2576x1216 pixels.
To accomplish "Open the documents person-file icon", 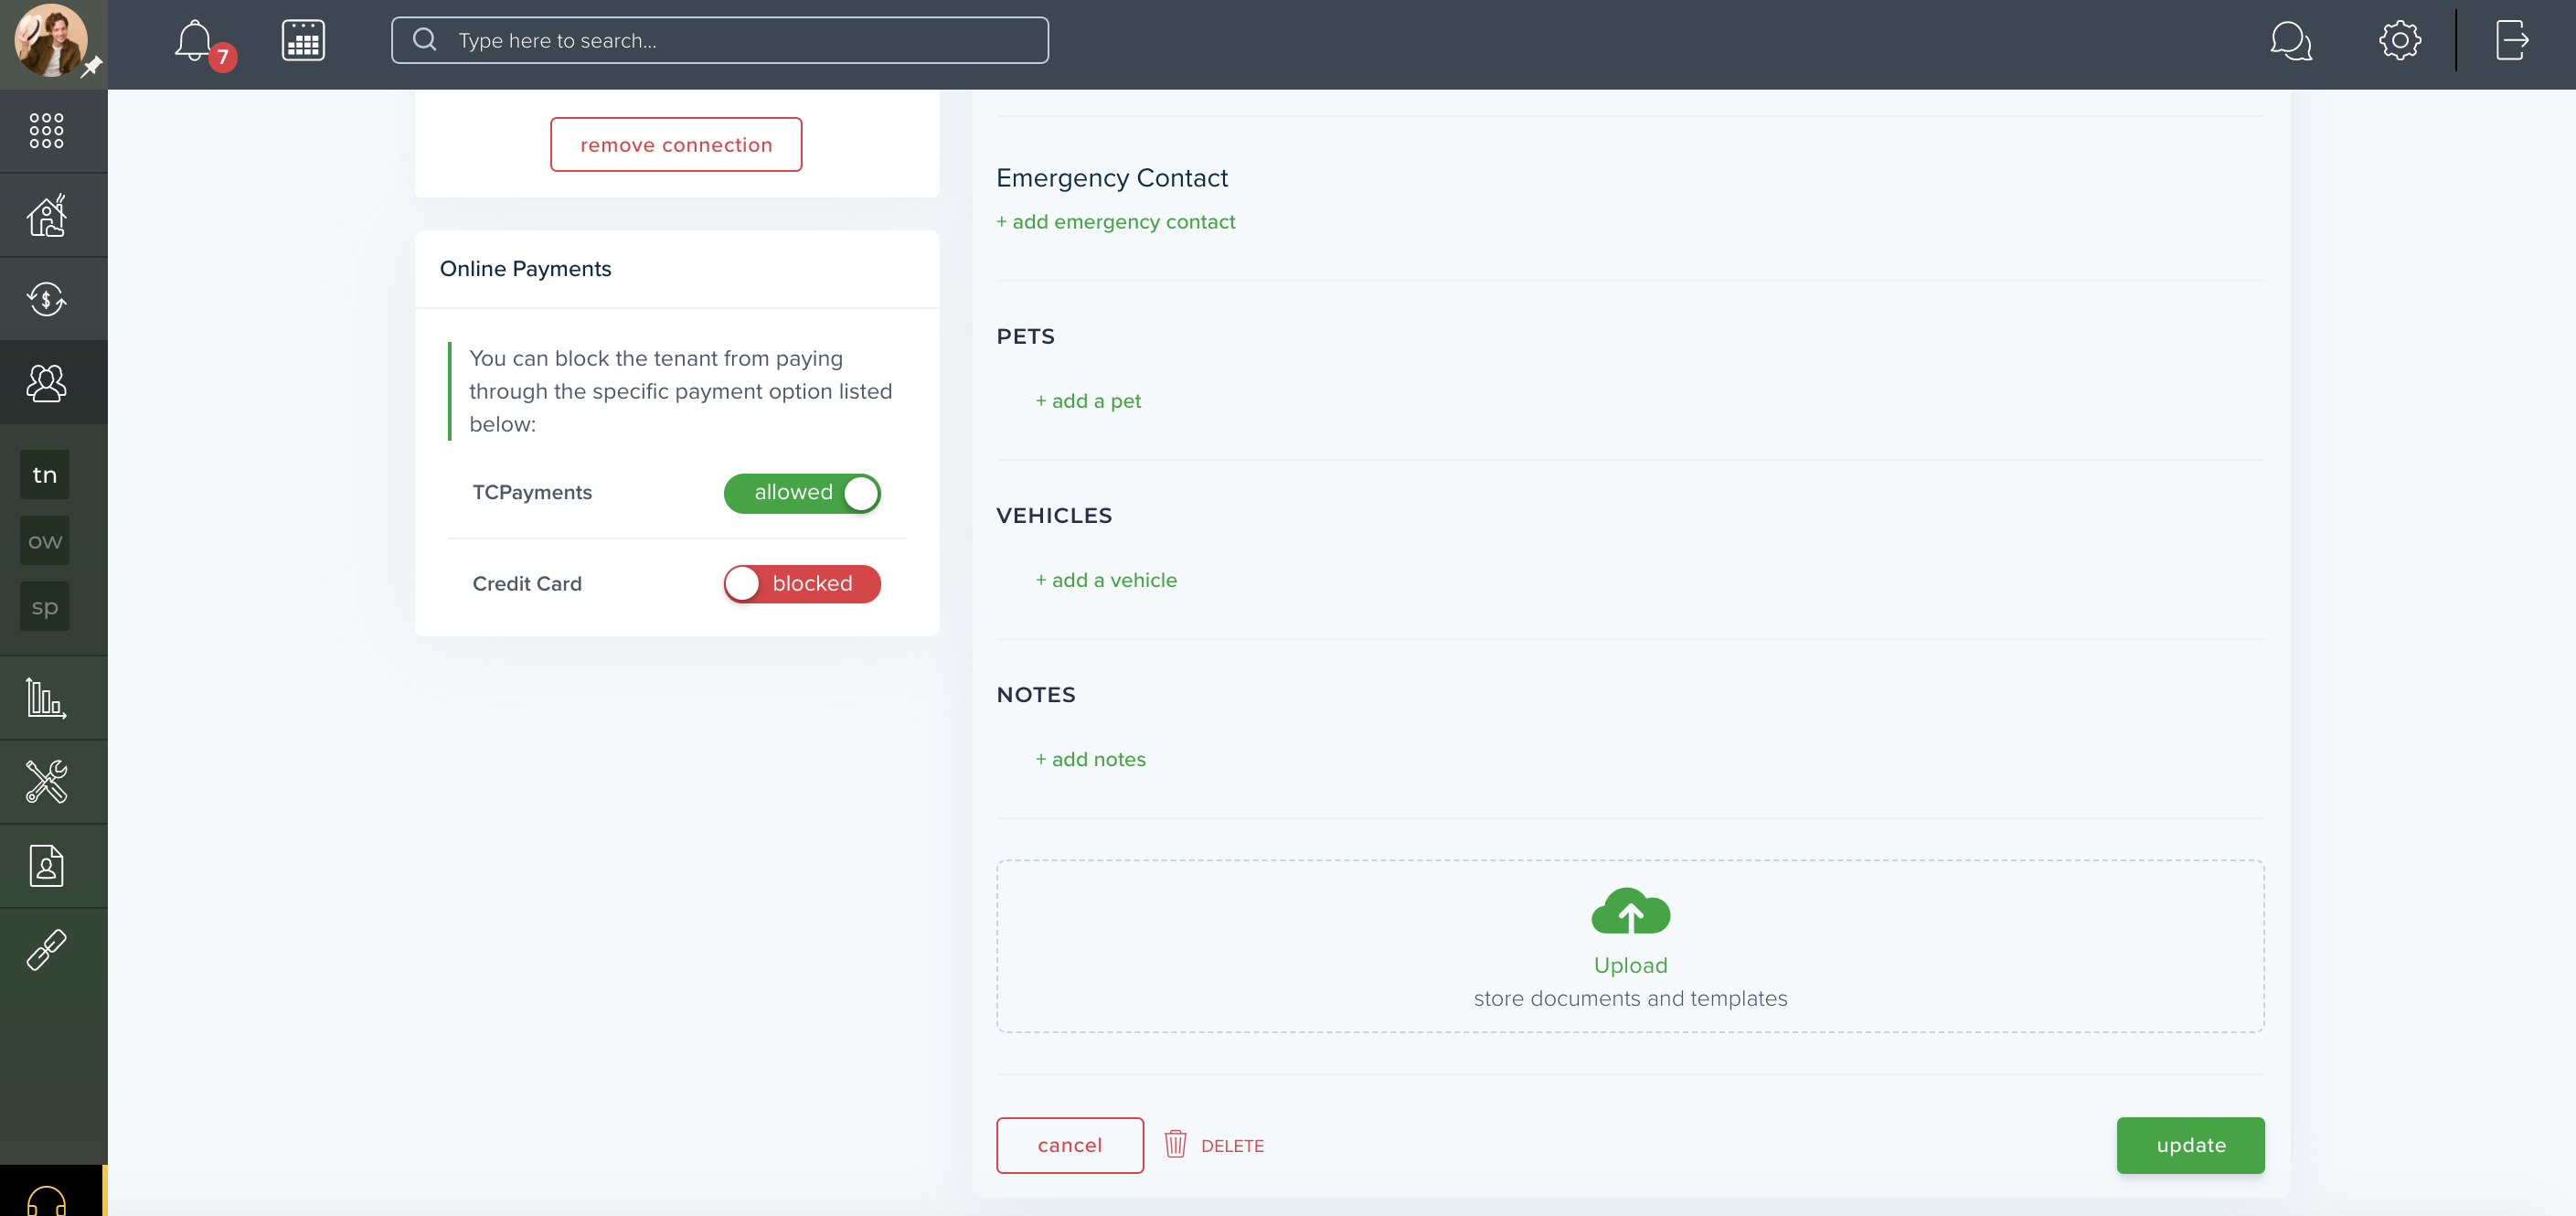I will [x=46, y=866].
